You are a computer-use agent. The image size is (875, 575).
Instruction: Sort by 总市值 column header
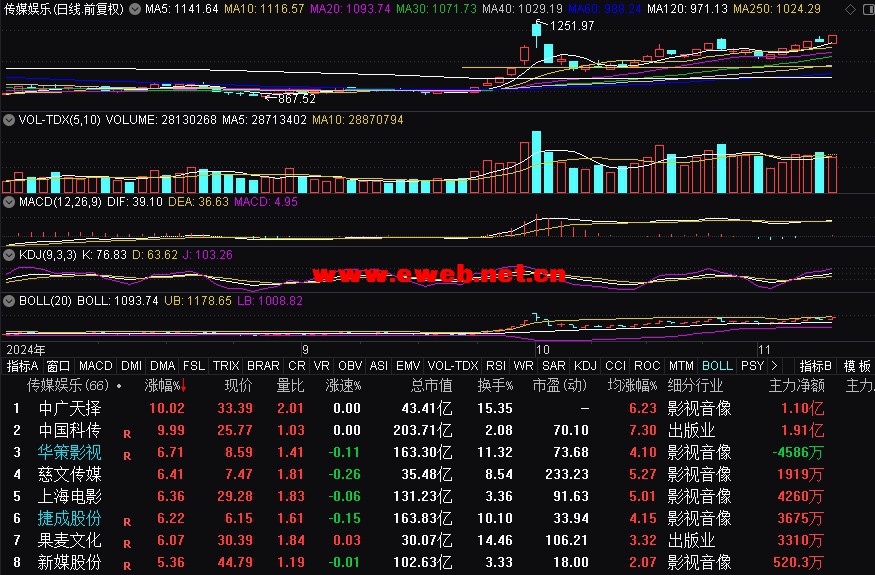point(431,385)
